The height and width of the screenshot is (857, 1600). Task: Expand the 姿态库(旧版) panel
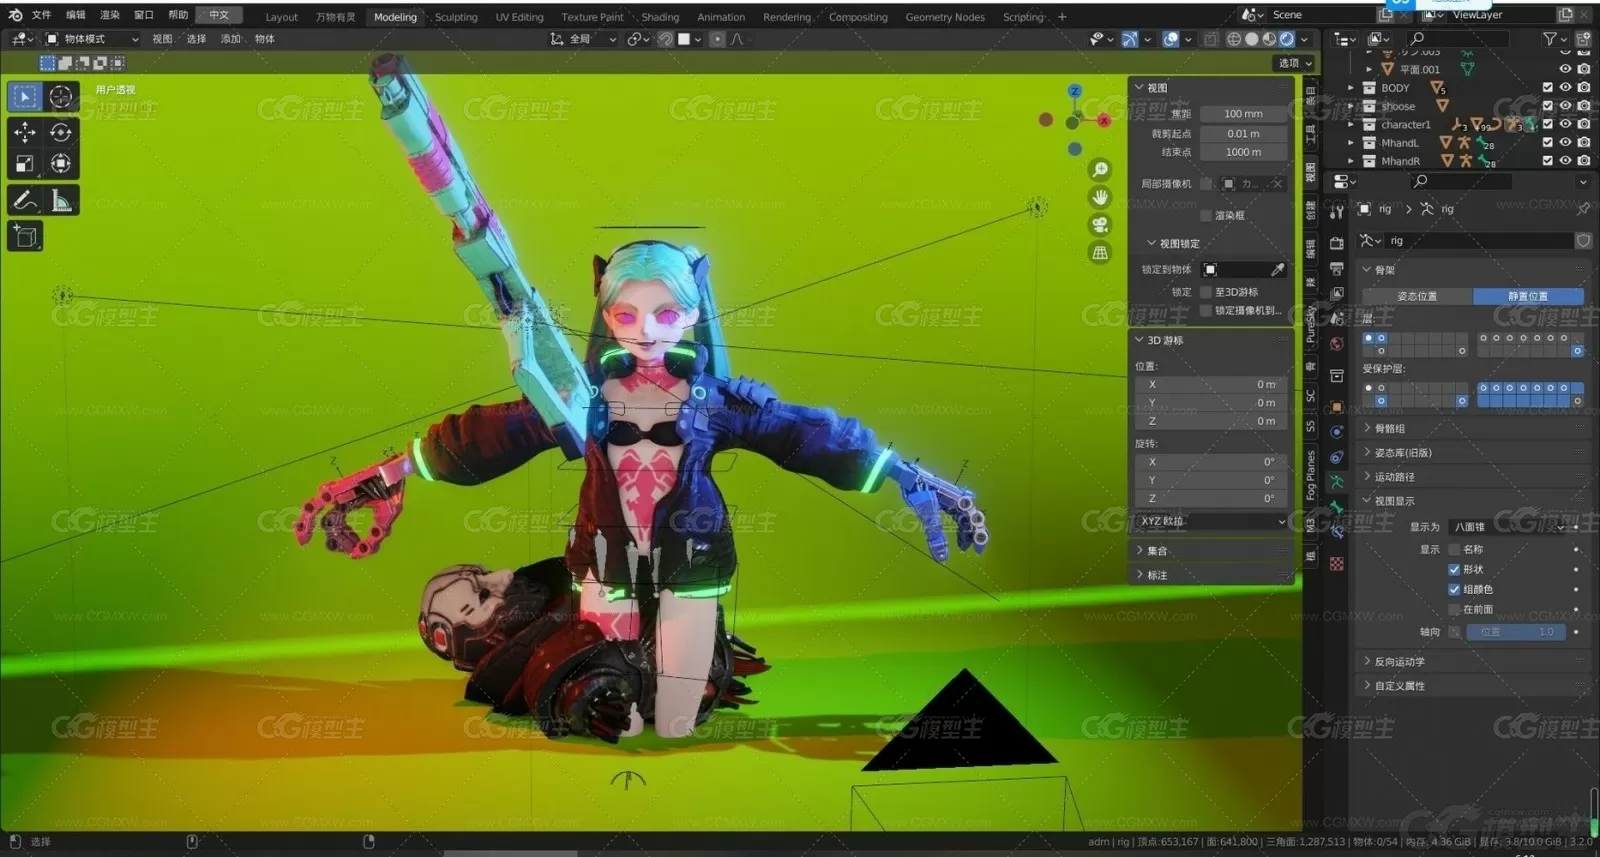[1474, 452]
